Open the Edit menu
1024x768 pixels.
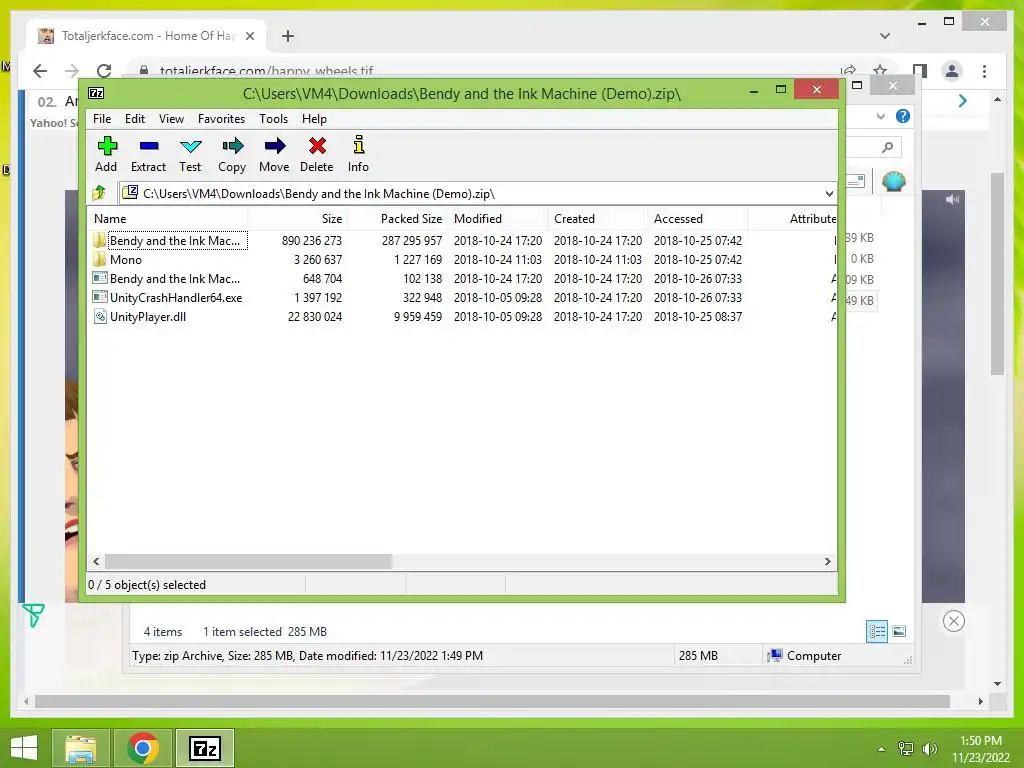pos(135,119)
